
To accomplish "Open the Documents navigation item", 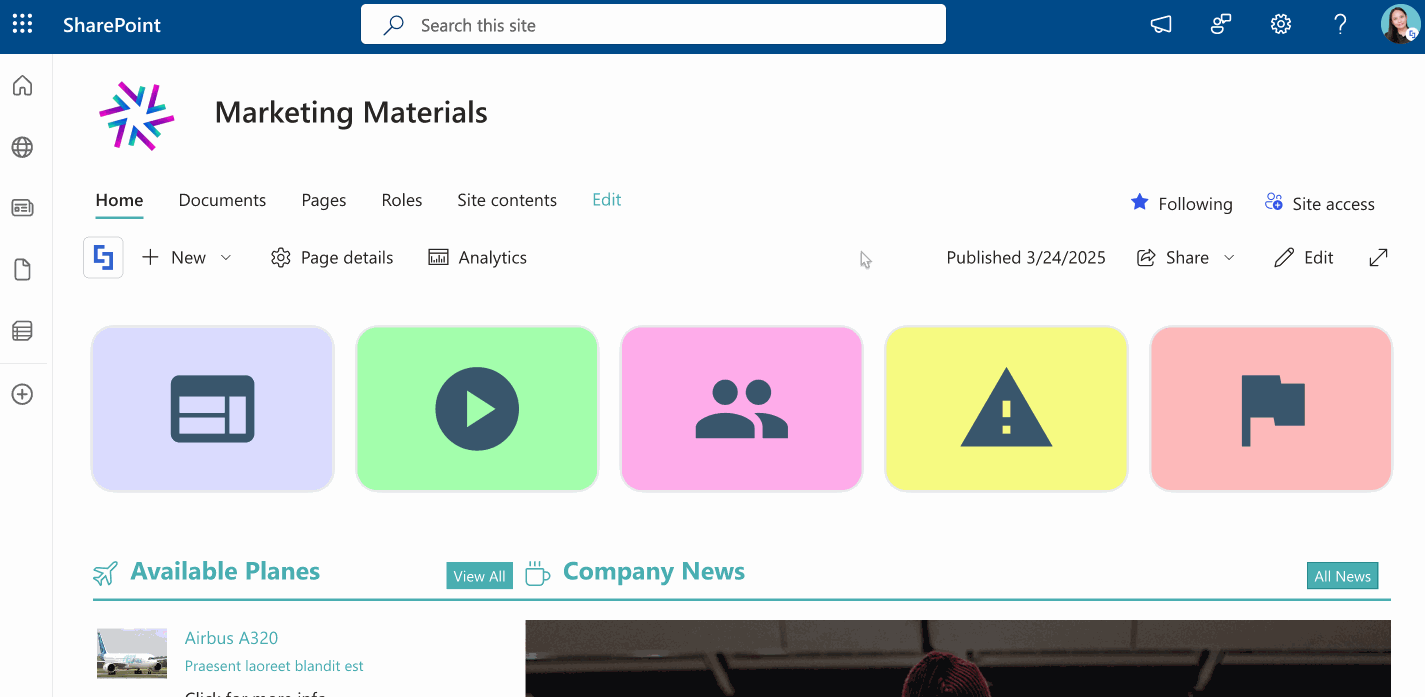I will [222, 200].
